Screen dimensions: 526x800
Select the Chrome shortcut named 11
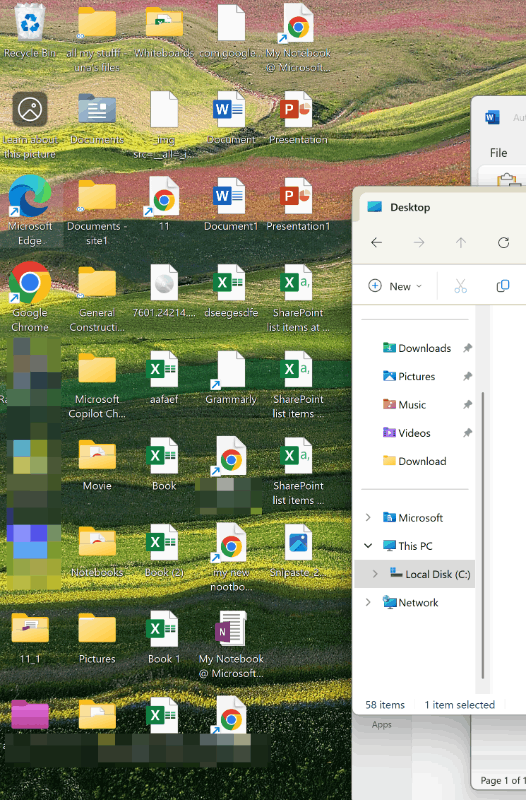point(164,204)
